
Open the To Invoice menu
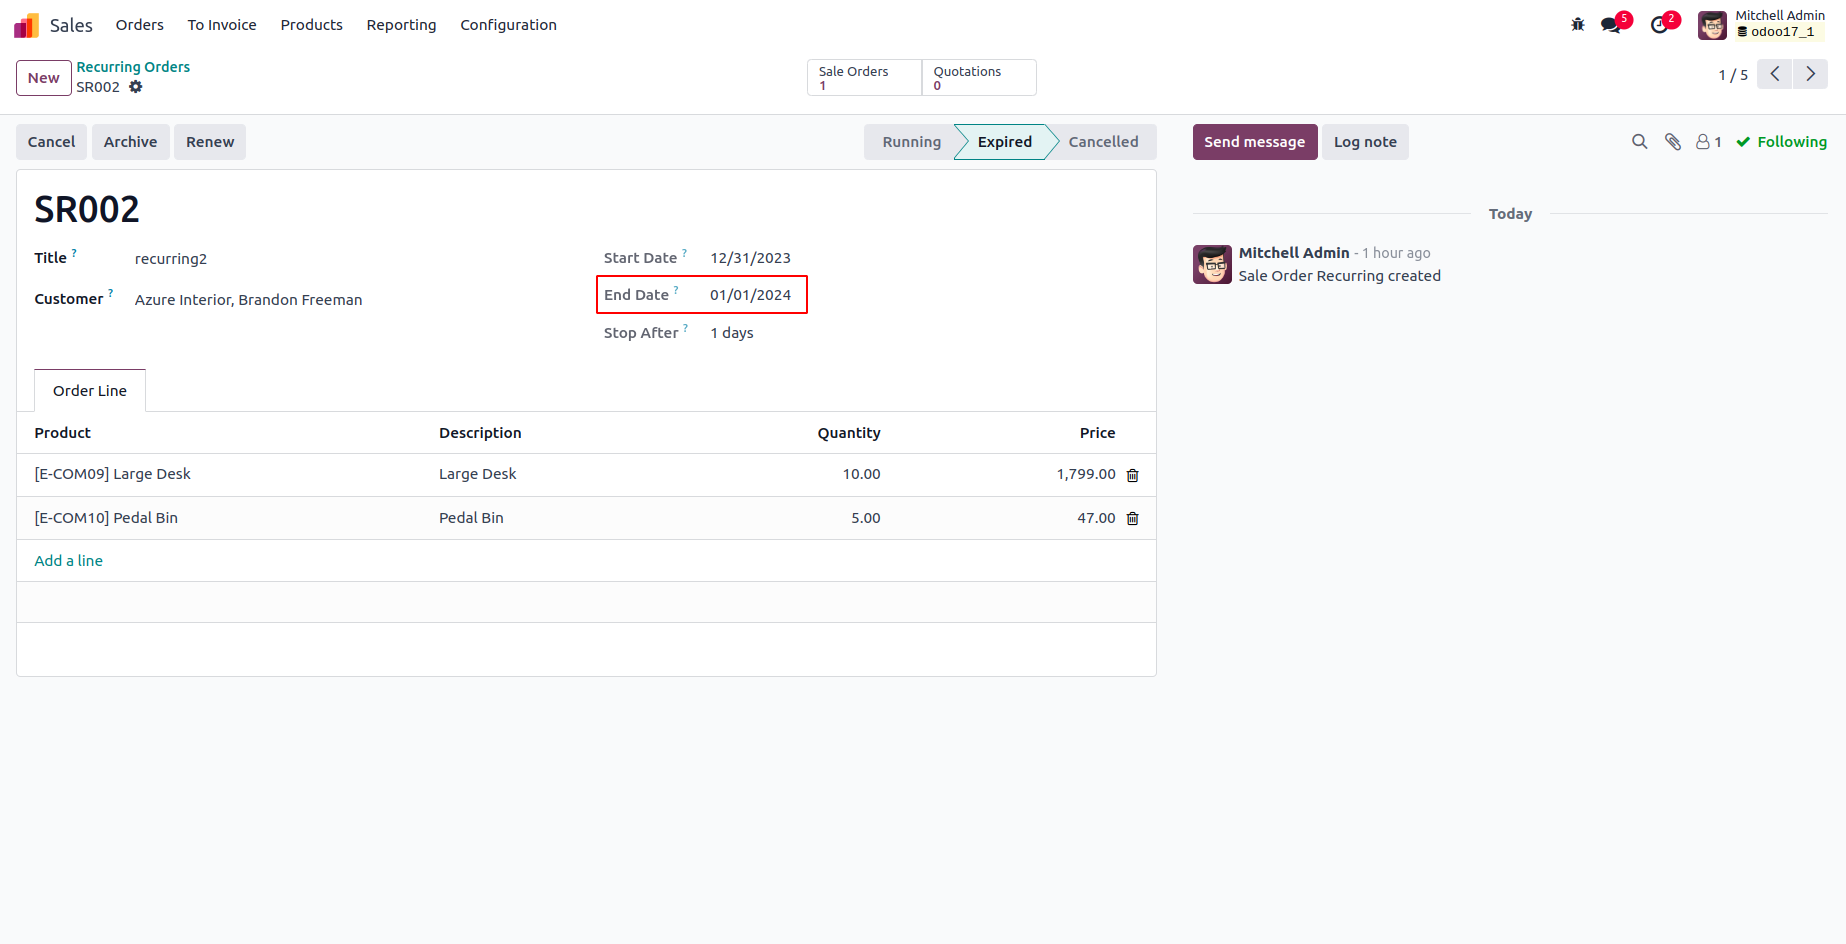tap(222, 25)
